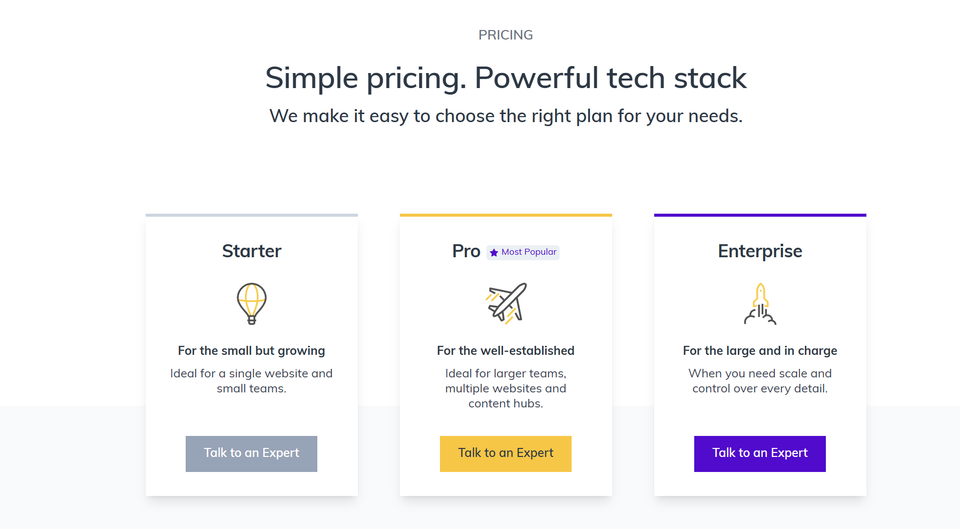
Task: Click the airplane icon on Pro plan
Action: 506,303
